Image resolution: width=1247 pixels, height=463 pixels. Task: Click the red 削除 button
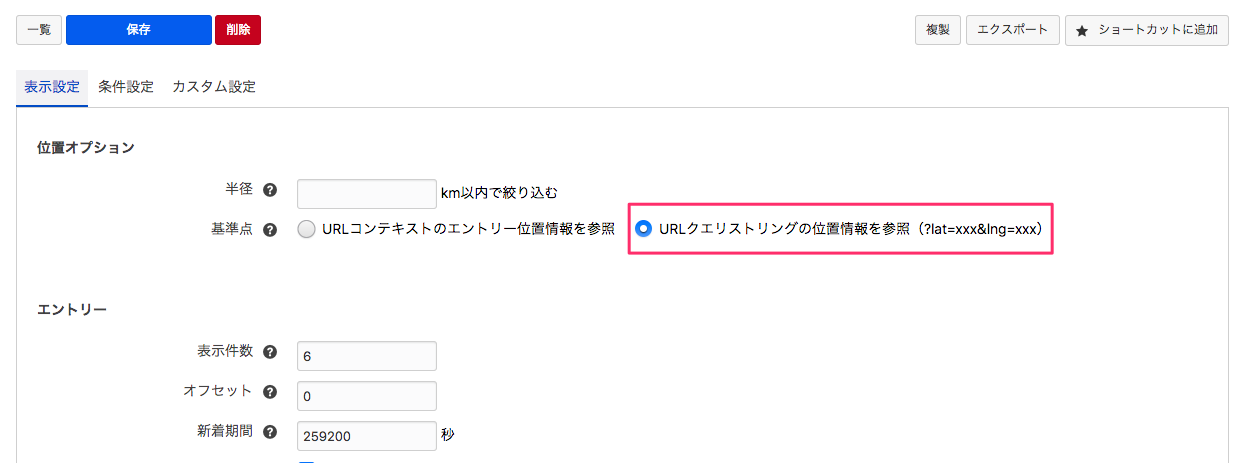pos(238,30)
